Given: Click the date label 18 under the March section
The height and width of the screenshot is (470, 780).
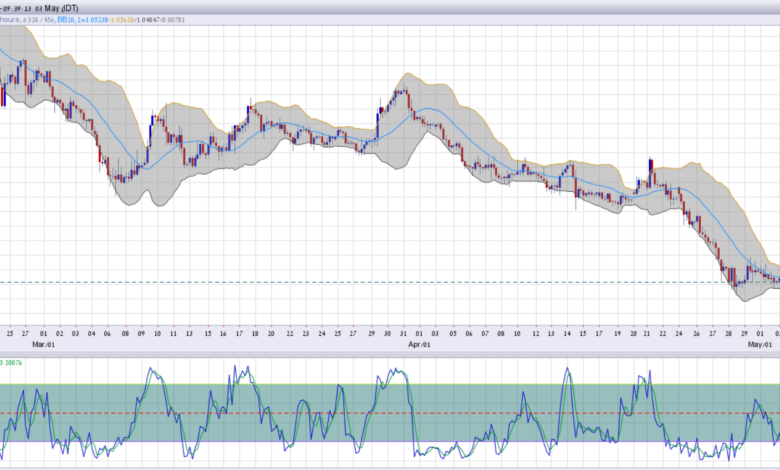Looking at the screenshot, I should pyautogui.click(x=255, y=334).
